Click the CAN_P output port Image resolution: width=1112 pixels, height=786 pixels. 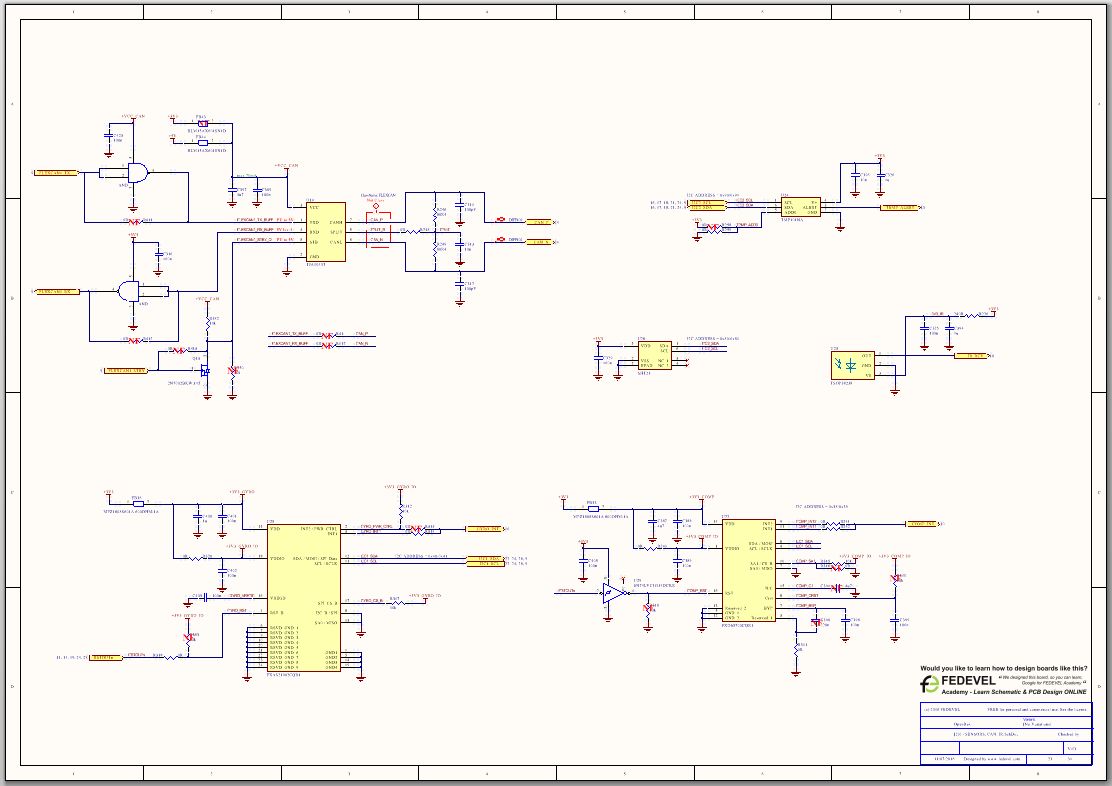(538, 221)
